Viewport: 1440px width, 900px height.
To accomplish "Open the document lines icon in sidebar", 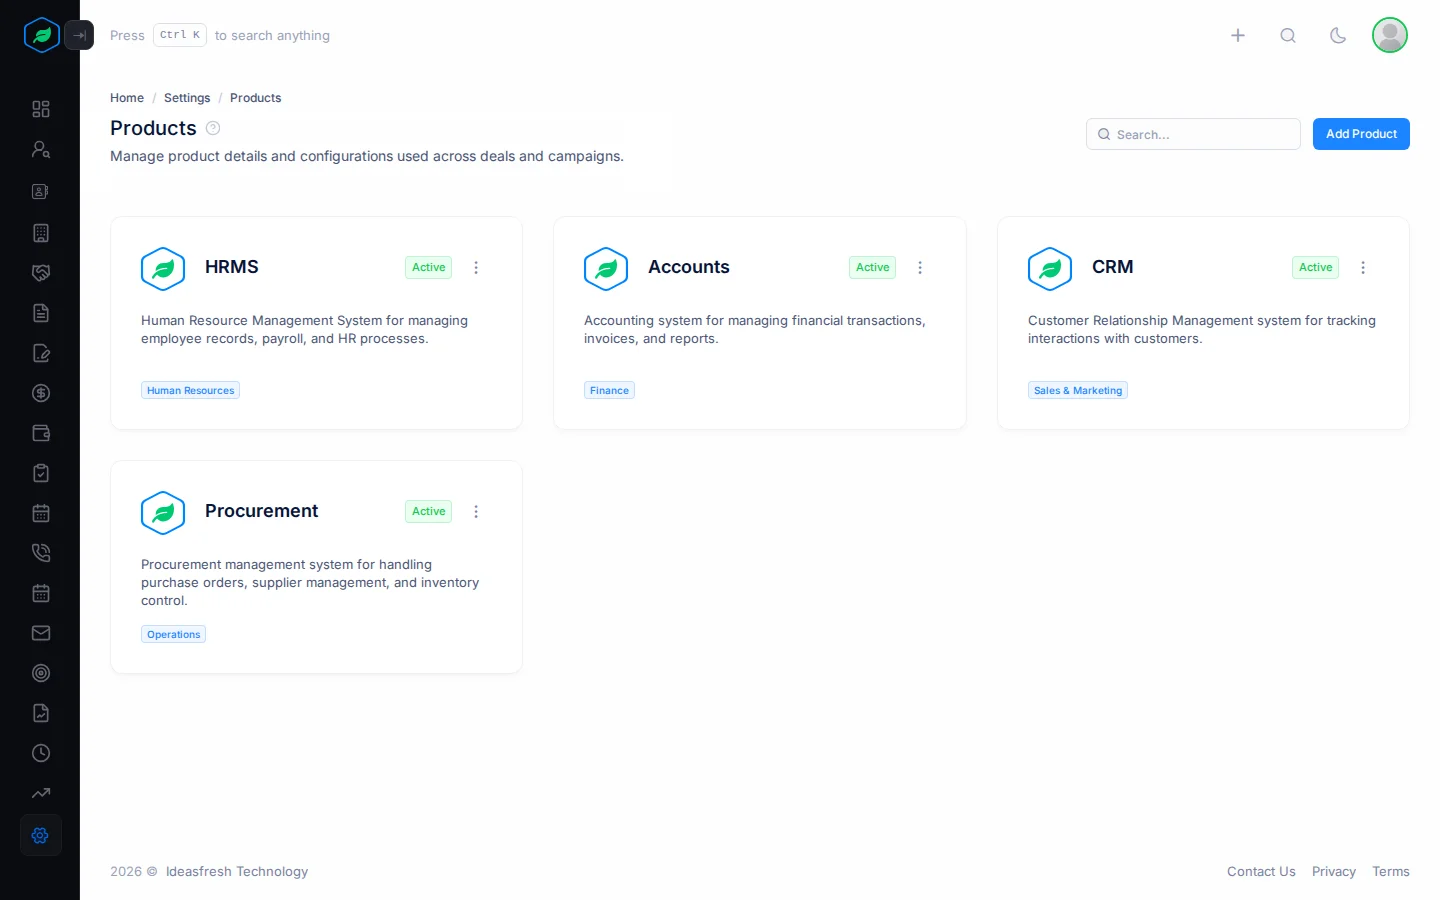I will [41, 313].
